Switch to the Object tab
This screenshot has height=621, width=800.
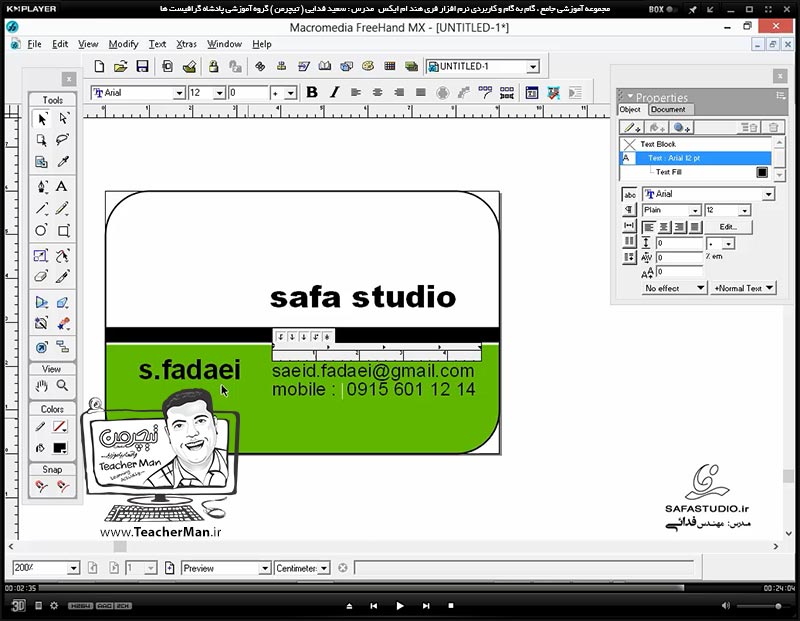click(x=630, y=109)
